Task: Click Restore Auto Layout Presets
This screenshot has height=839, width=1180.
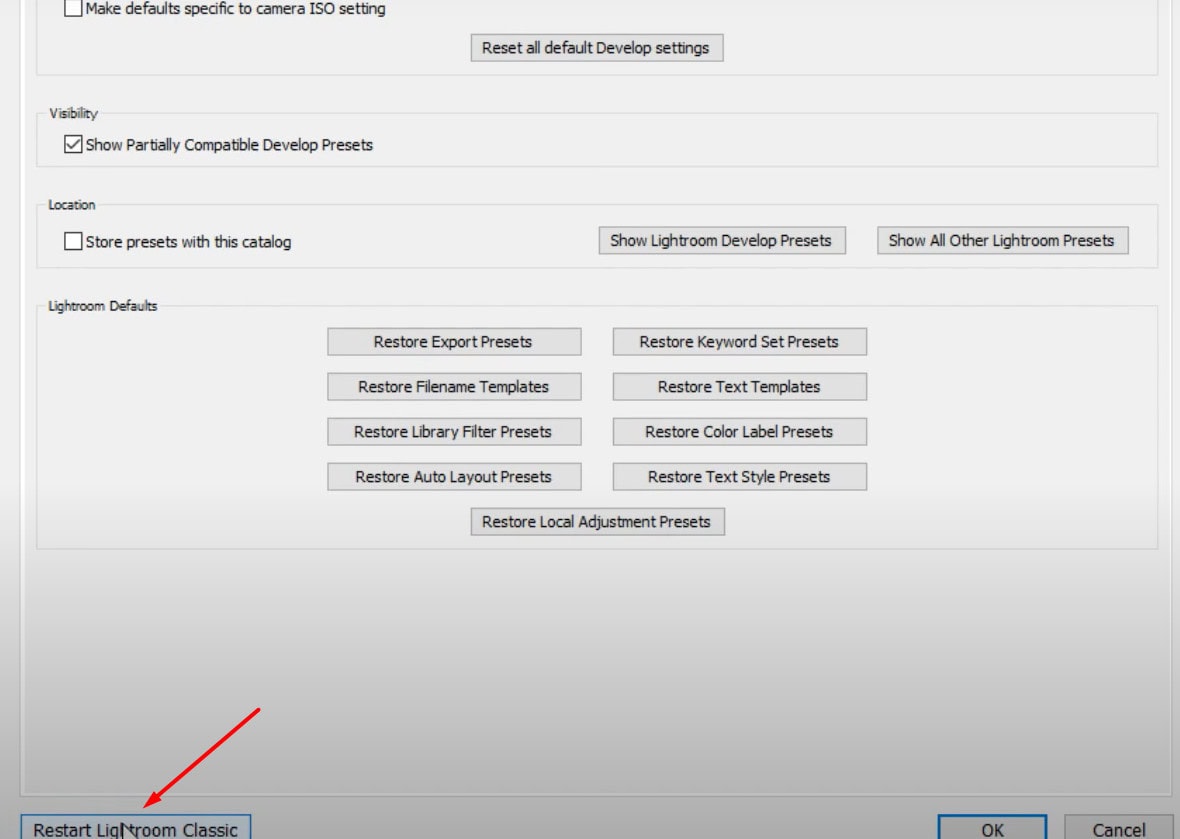Action: 454,477
